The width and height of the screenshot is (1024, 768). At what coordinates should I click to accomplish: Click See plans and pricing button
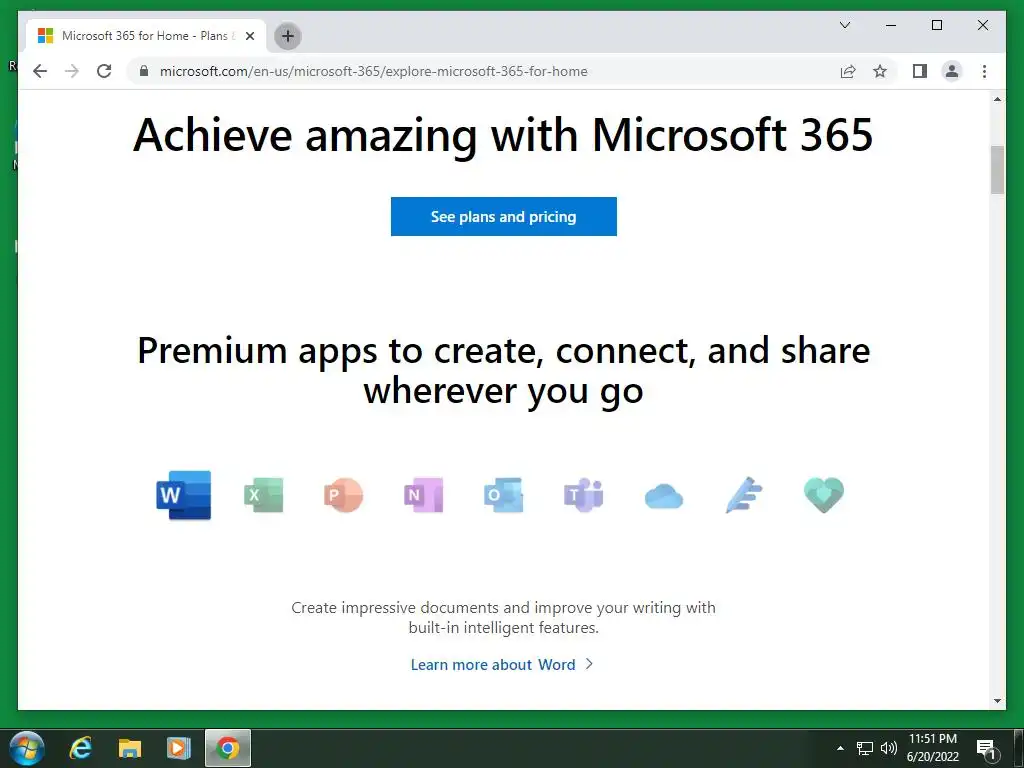504,216
